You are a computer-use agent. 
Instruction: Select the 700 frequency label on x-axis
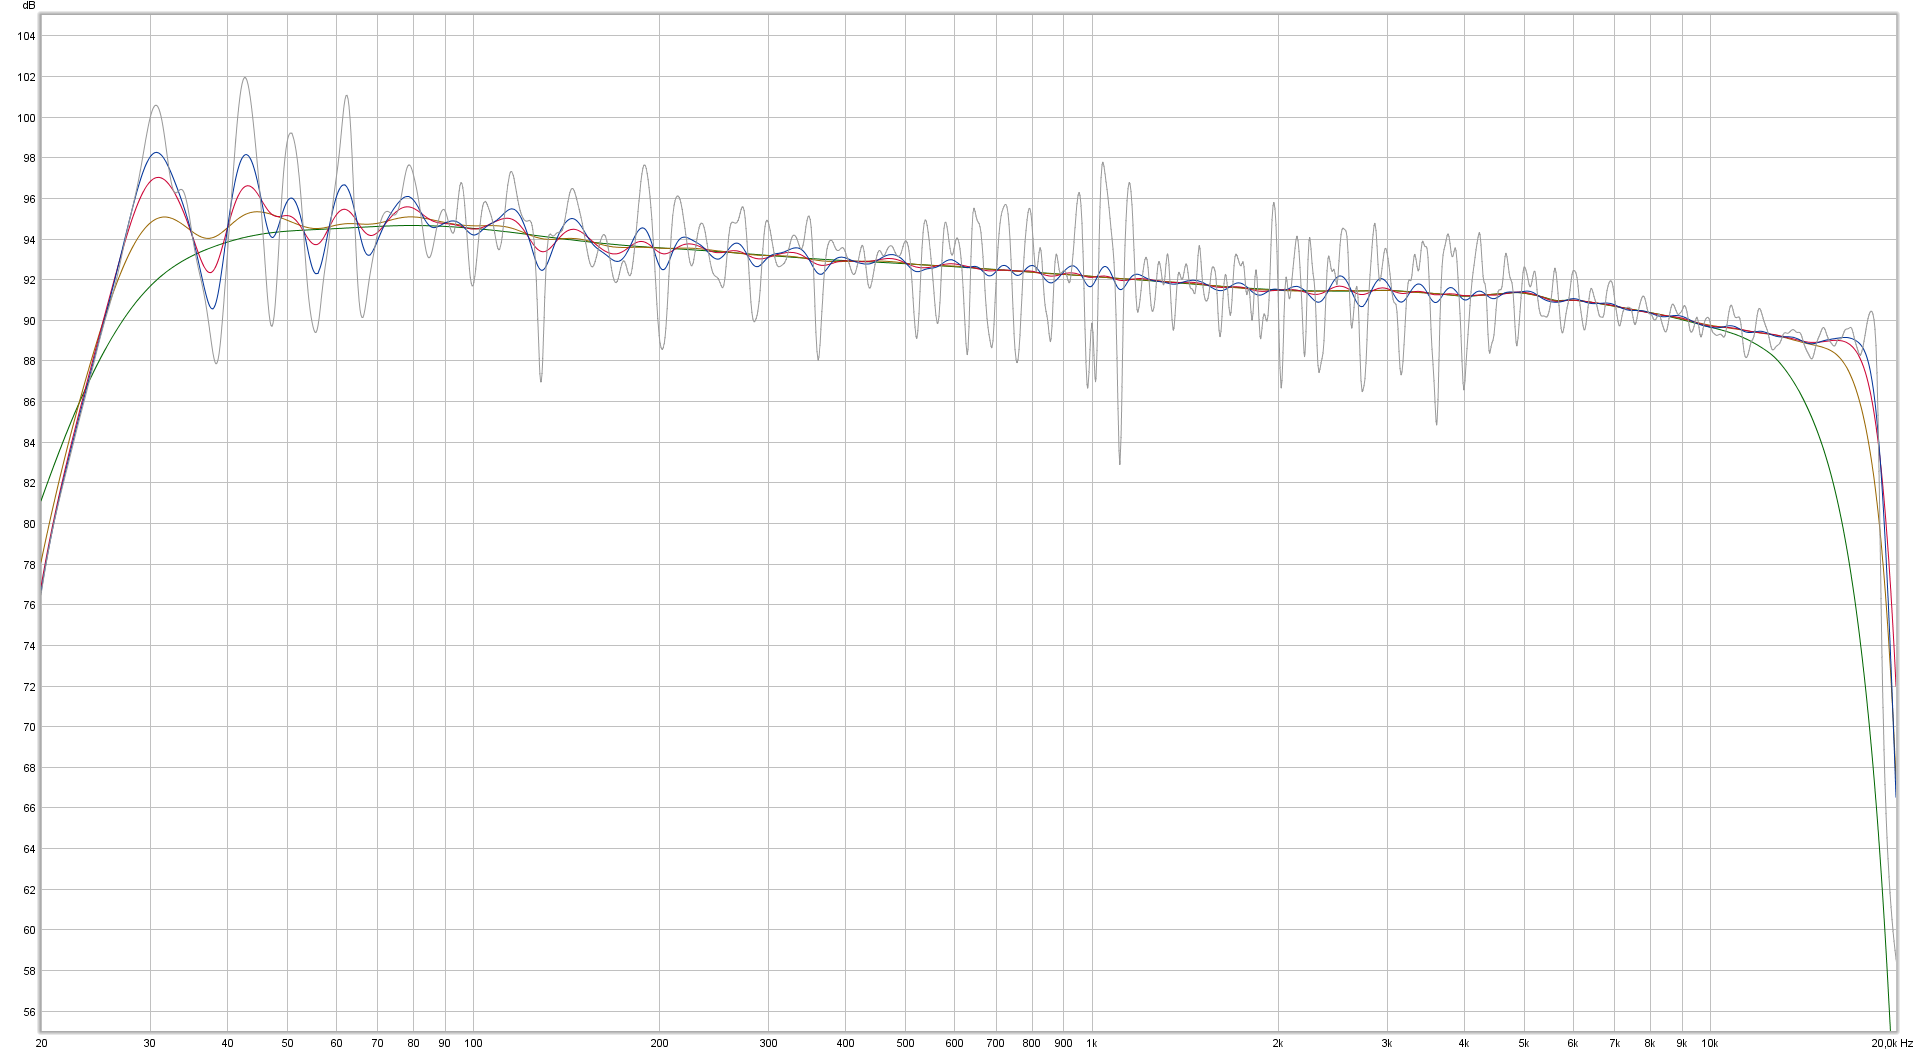point(995,1043)
